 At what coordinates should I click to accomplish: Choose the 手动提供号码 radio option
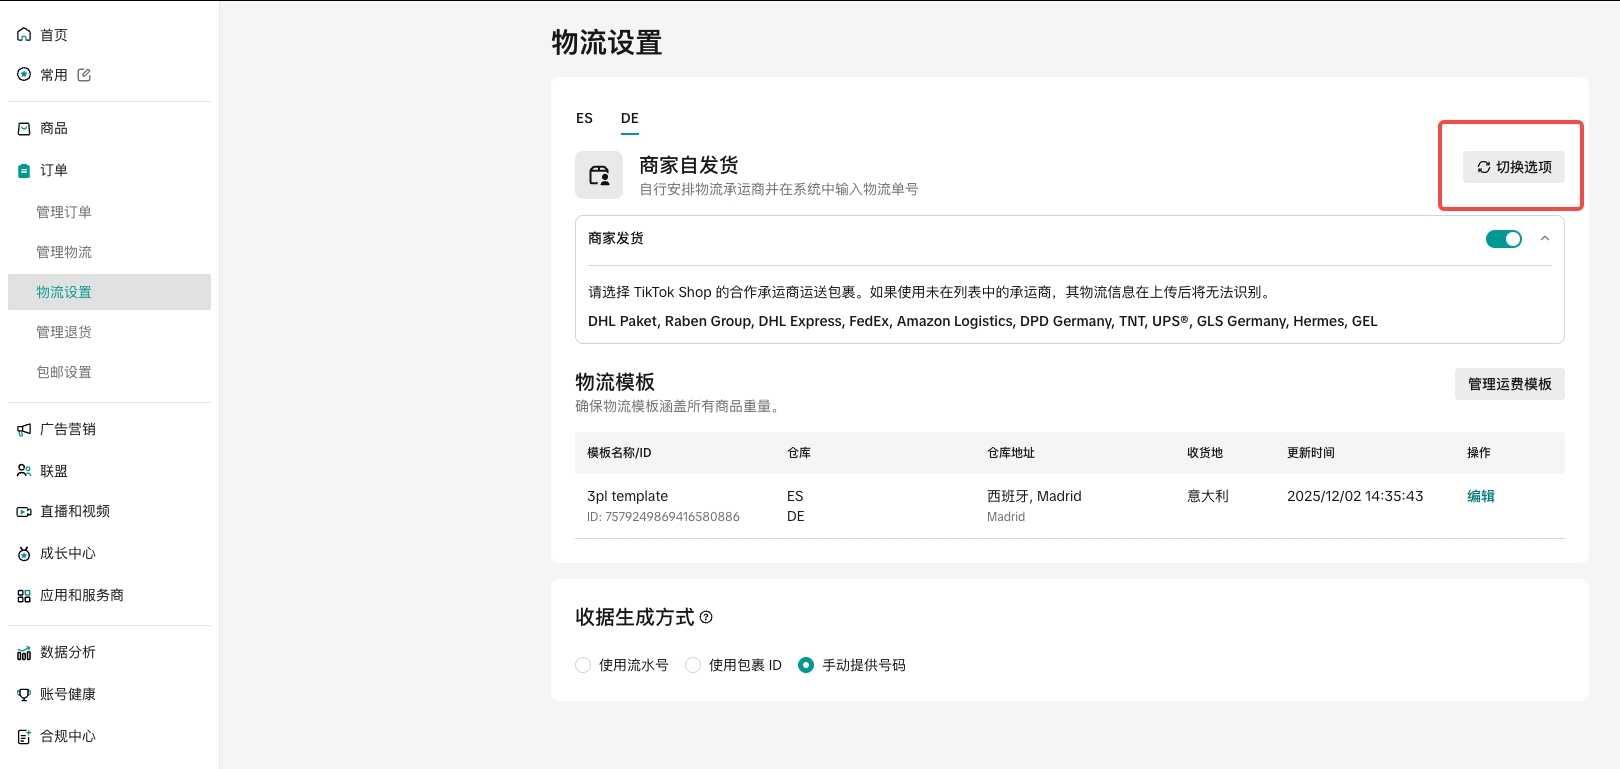click(806, 665)
